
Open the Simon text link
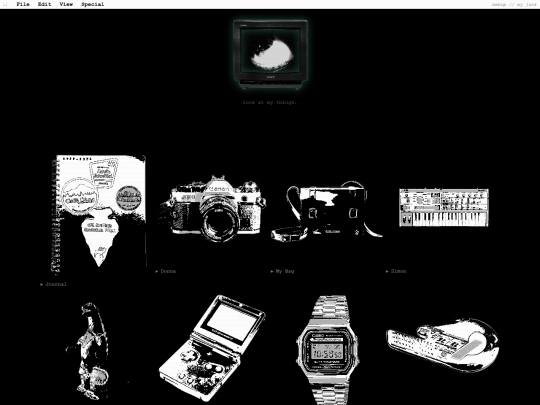(x=398, y=271)
